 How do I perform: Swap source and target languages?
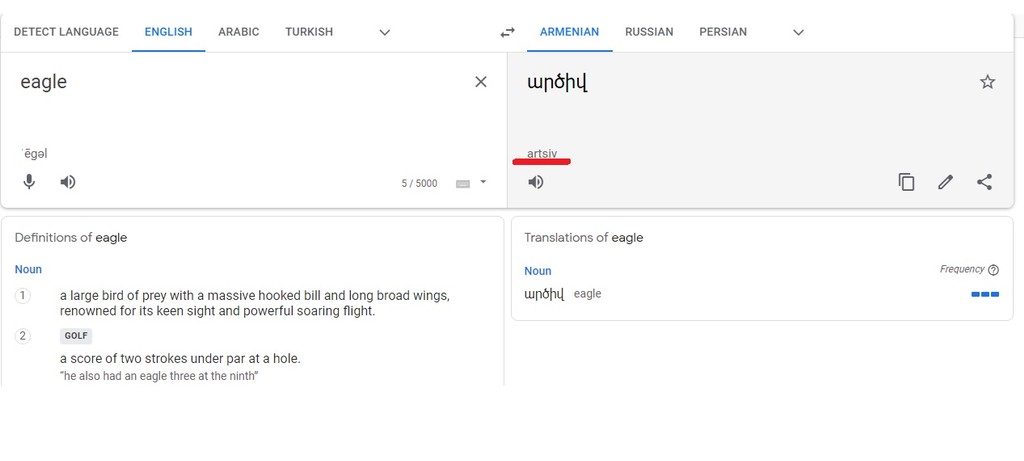click(x=507, y=32)
